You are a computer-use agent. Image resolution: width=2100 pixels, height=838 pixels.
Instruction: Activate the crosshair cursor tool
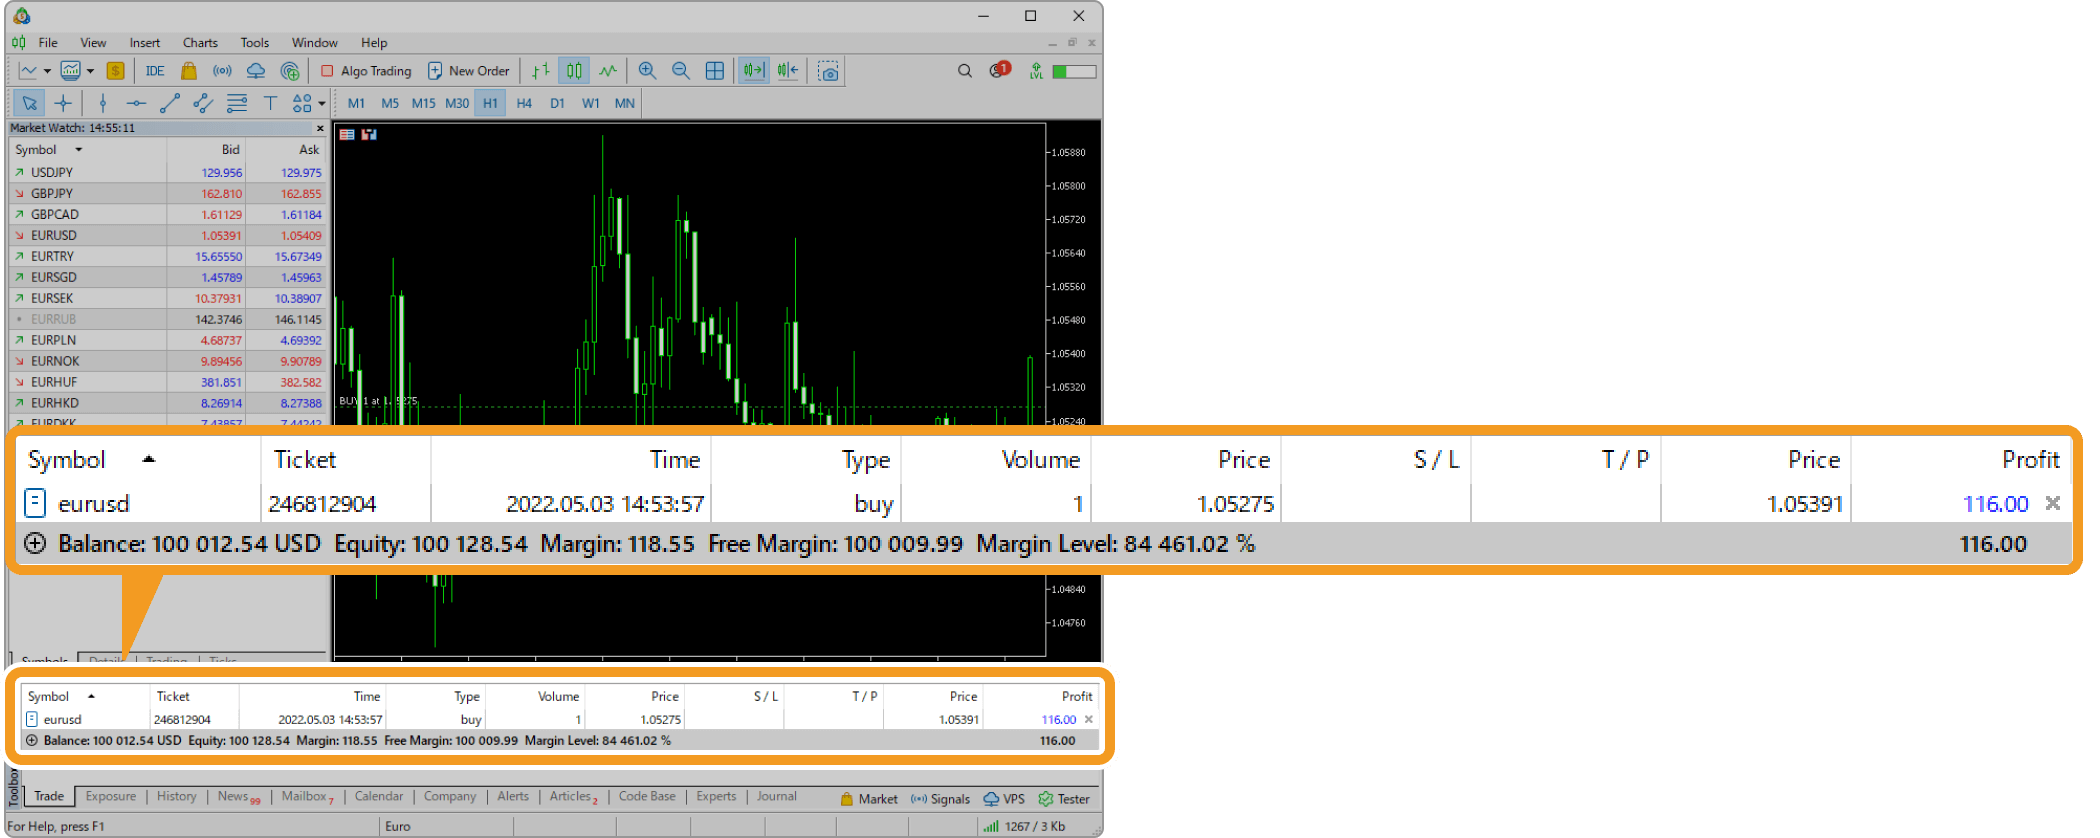pyautogui.click(x=63, y=103)
